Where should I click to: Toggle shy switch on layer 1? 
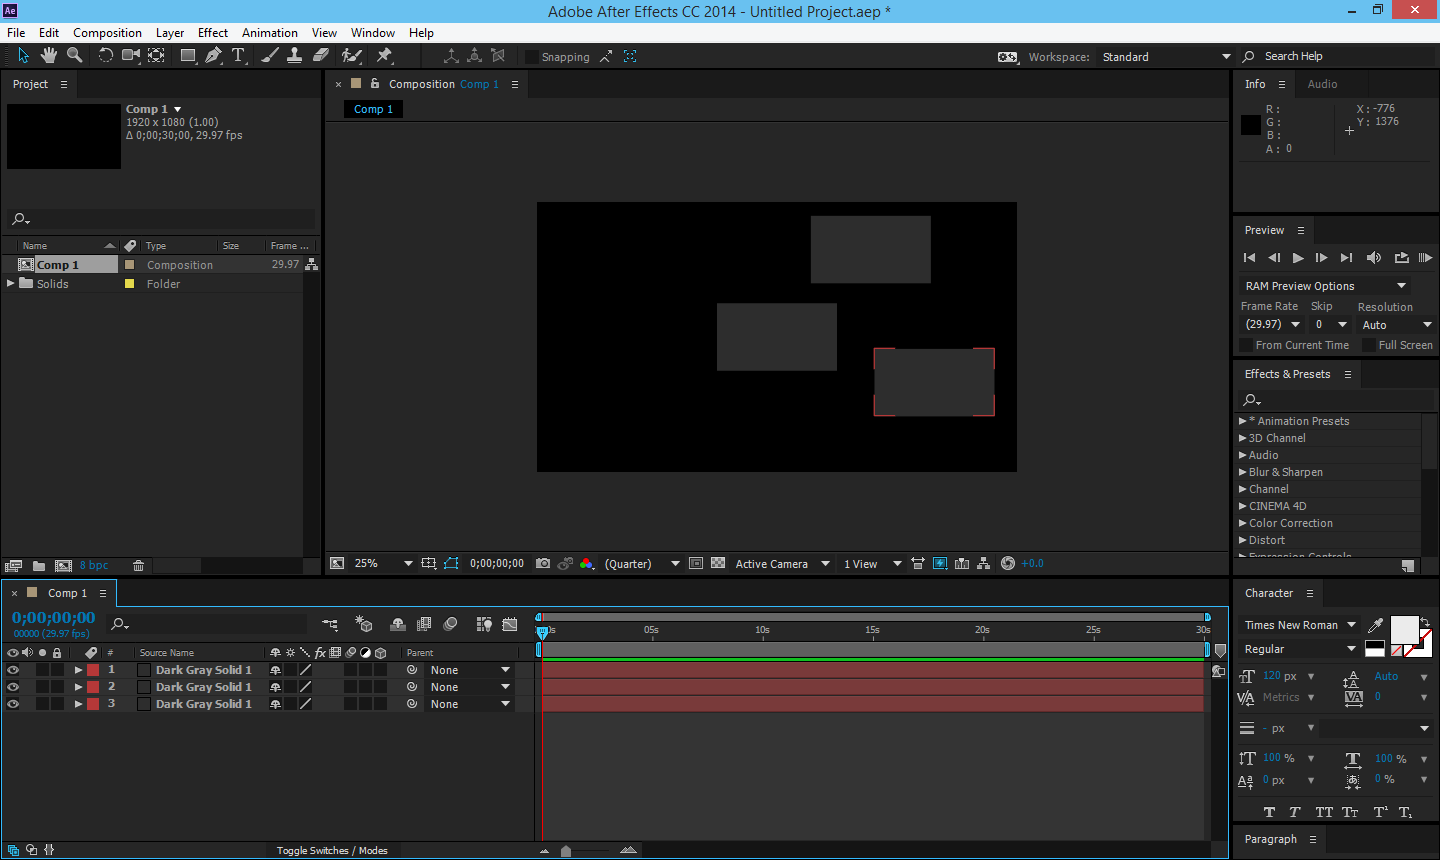point(275,670)
